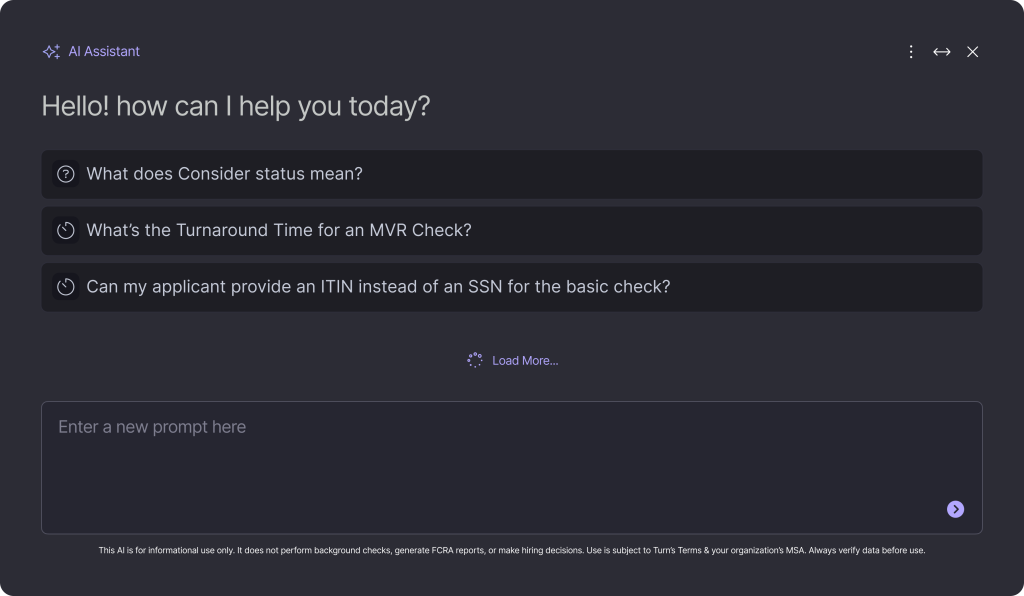Open the three-dot more options menu
Viewport: 1024px width, 596px height.
coord(910,52)
